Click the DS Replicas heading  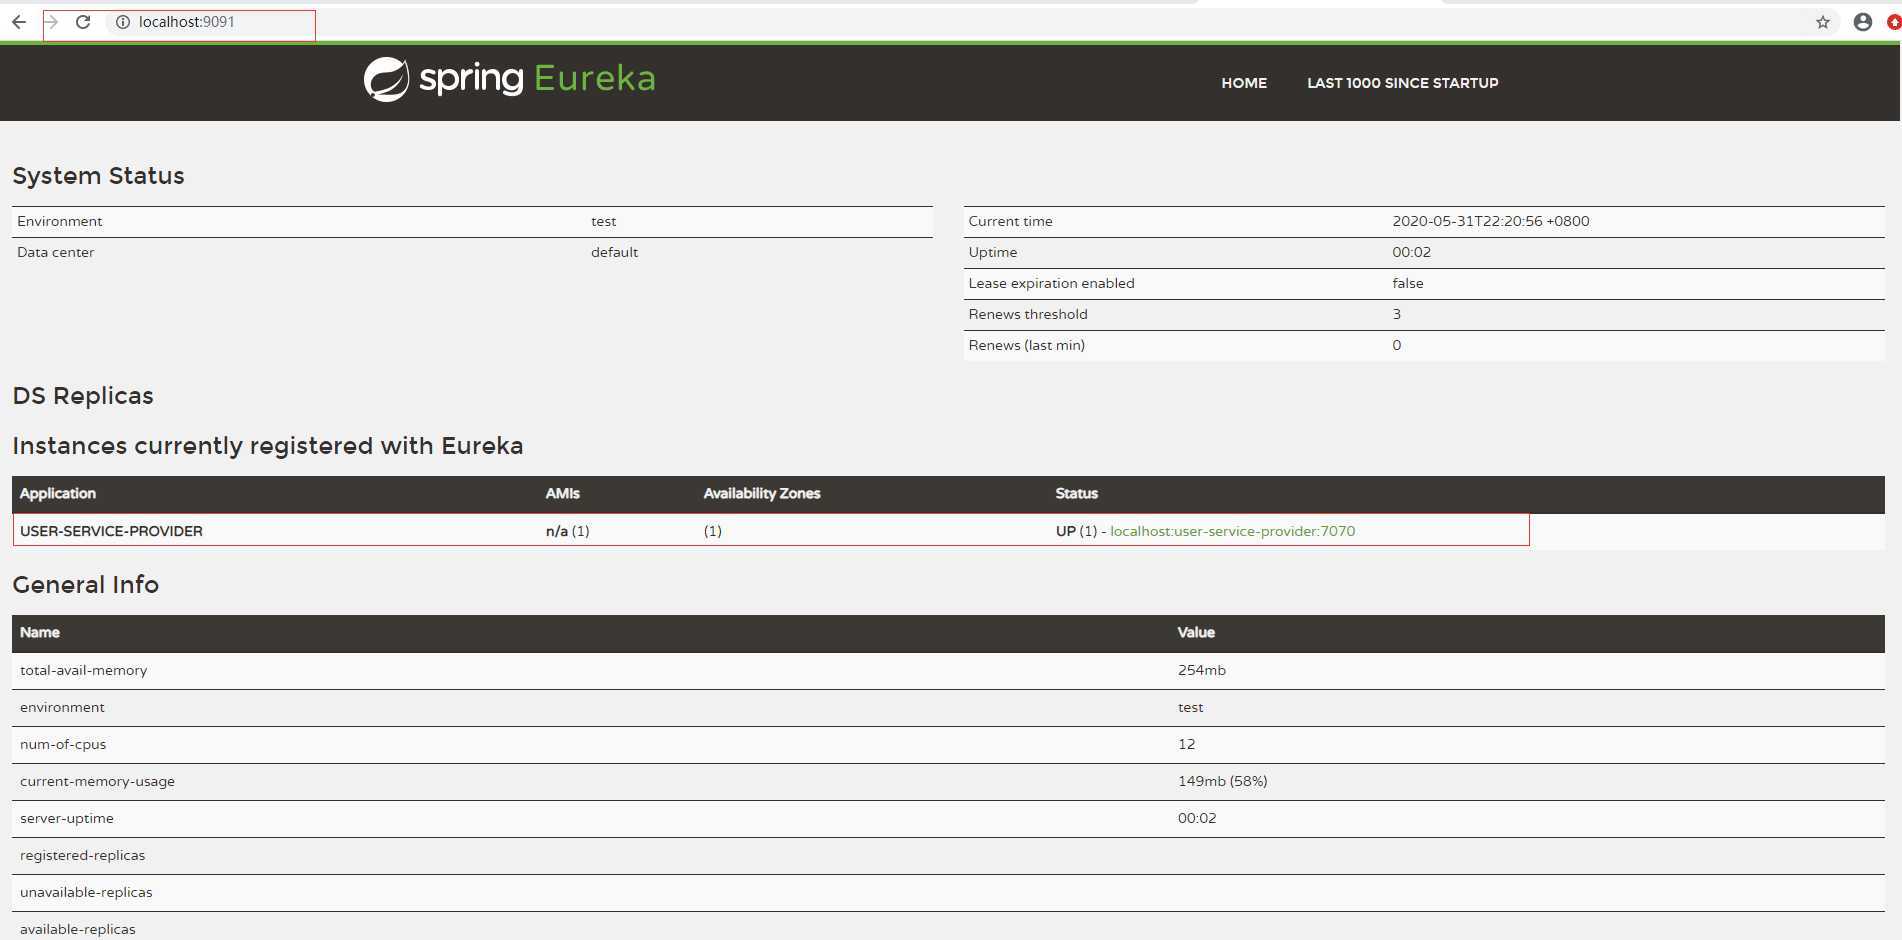(83, 396)
